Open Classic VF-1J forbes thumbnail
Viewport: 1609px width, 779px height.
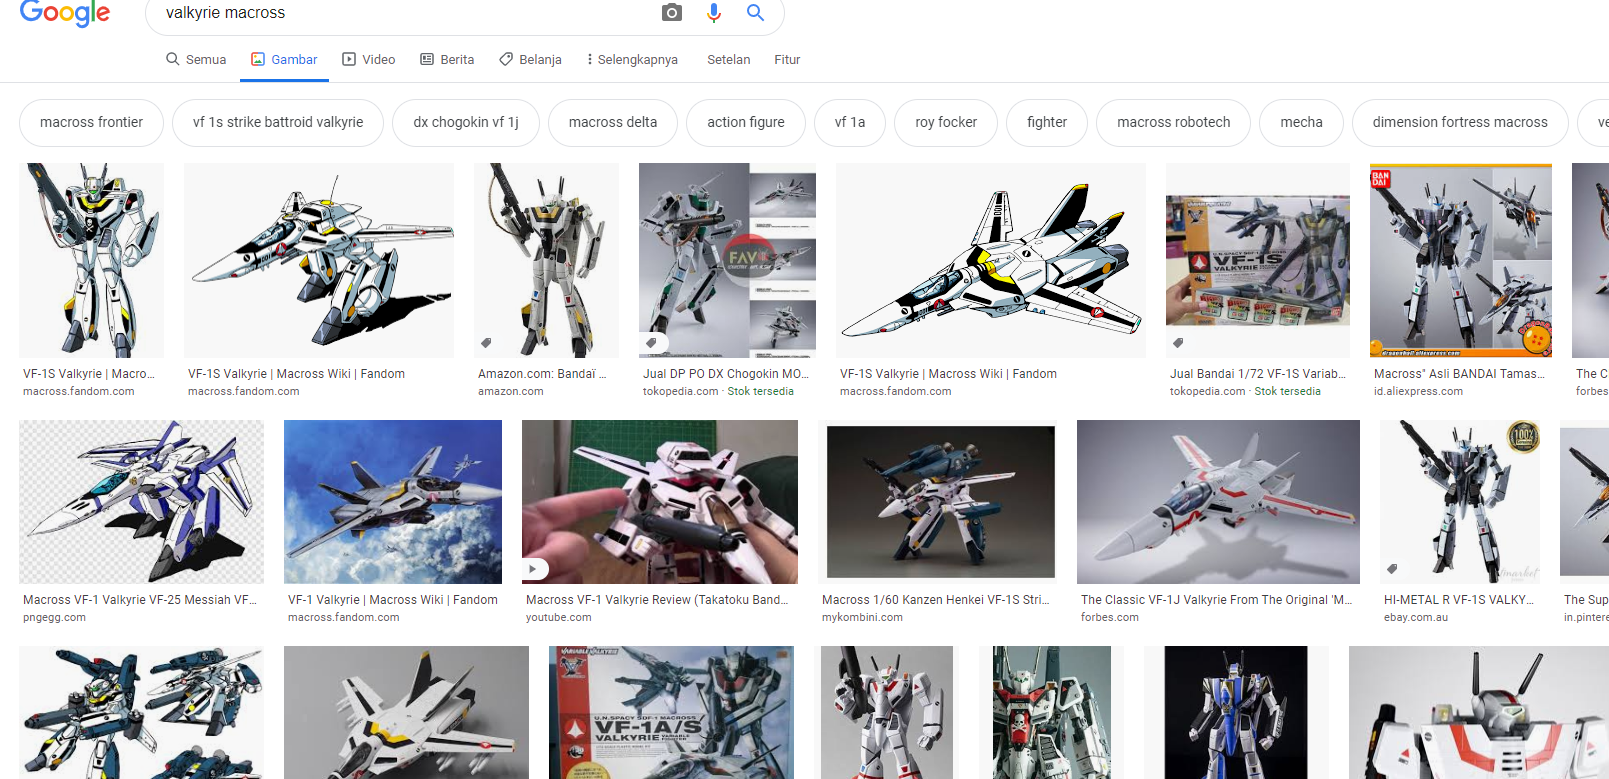tap(1218, 501)
